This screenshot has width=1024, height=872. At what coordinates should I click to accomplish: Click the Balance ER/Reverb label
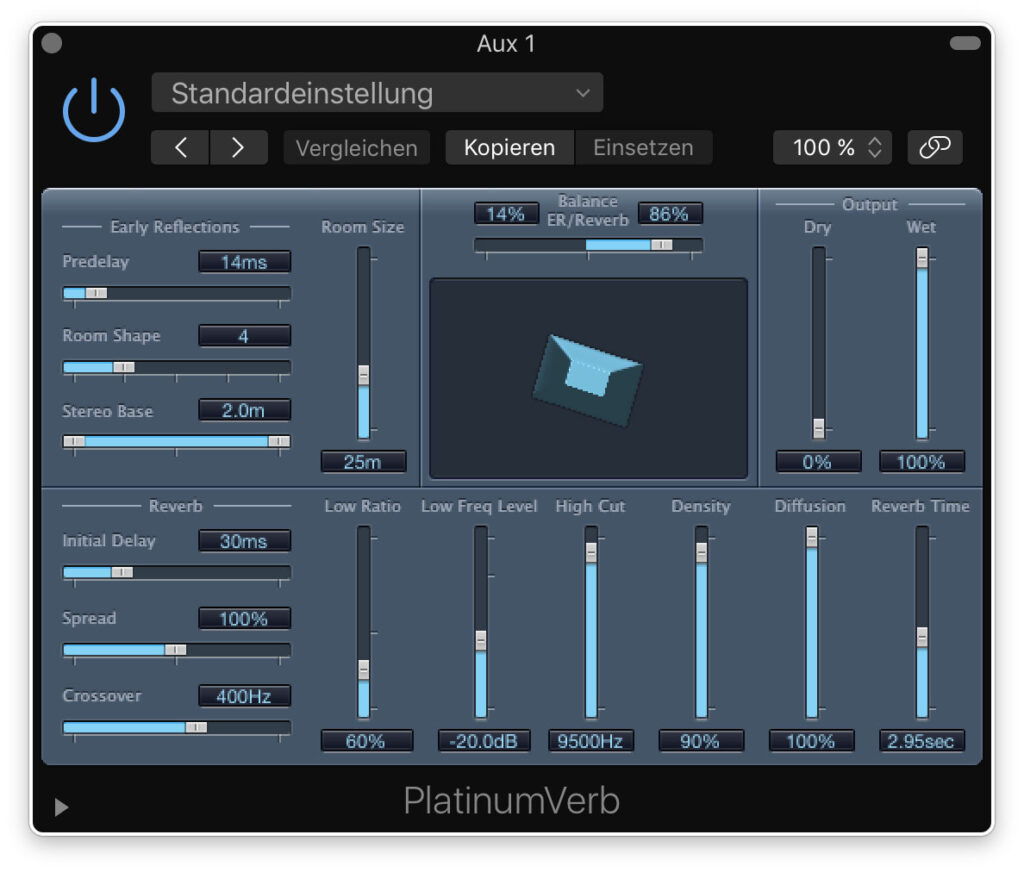pyautogui.click(x=588, y=210)
